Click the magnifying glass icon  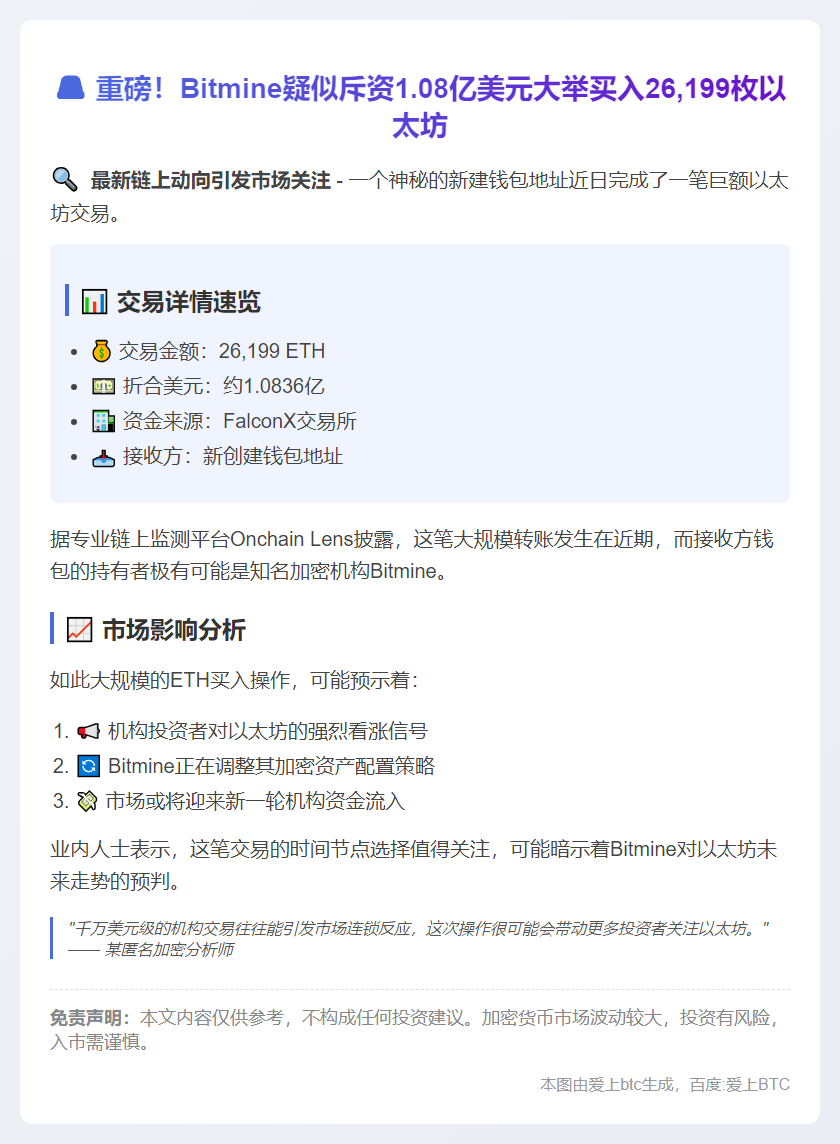[x=64, y=180]
